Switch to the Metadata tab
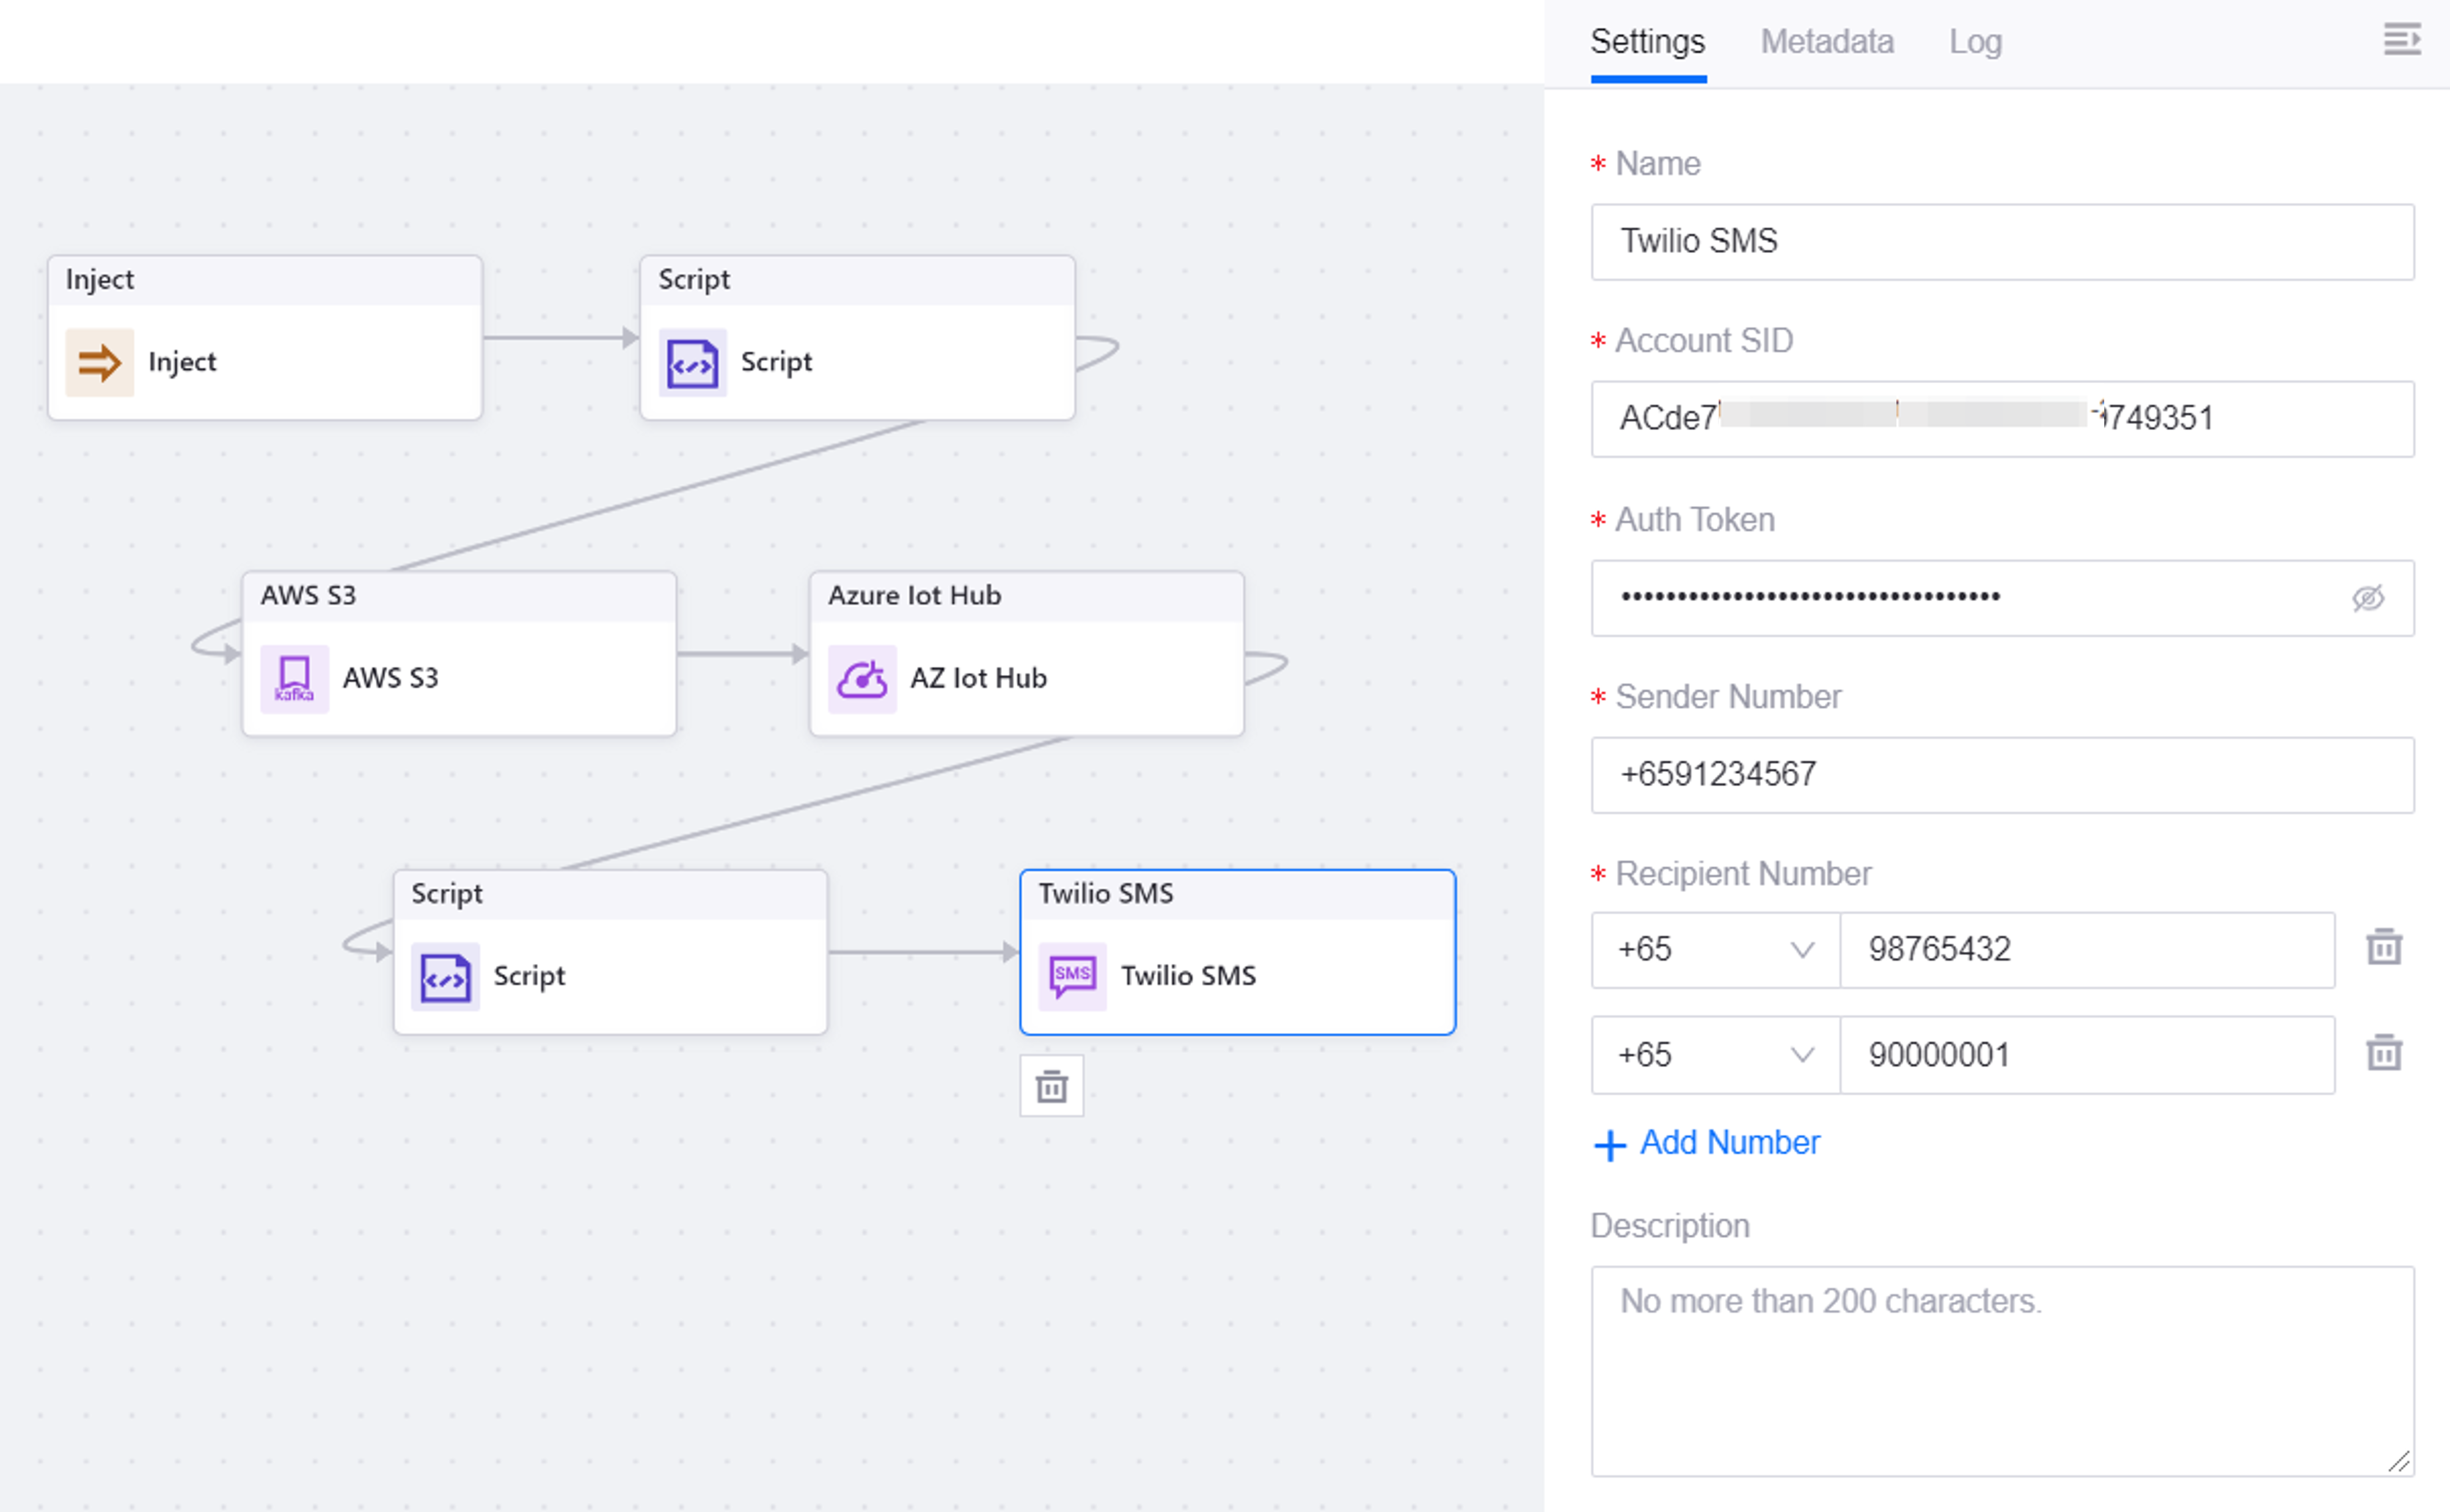 [x=1826, y=42]
